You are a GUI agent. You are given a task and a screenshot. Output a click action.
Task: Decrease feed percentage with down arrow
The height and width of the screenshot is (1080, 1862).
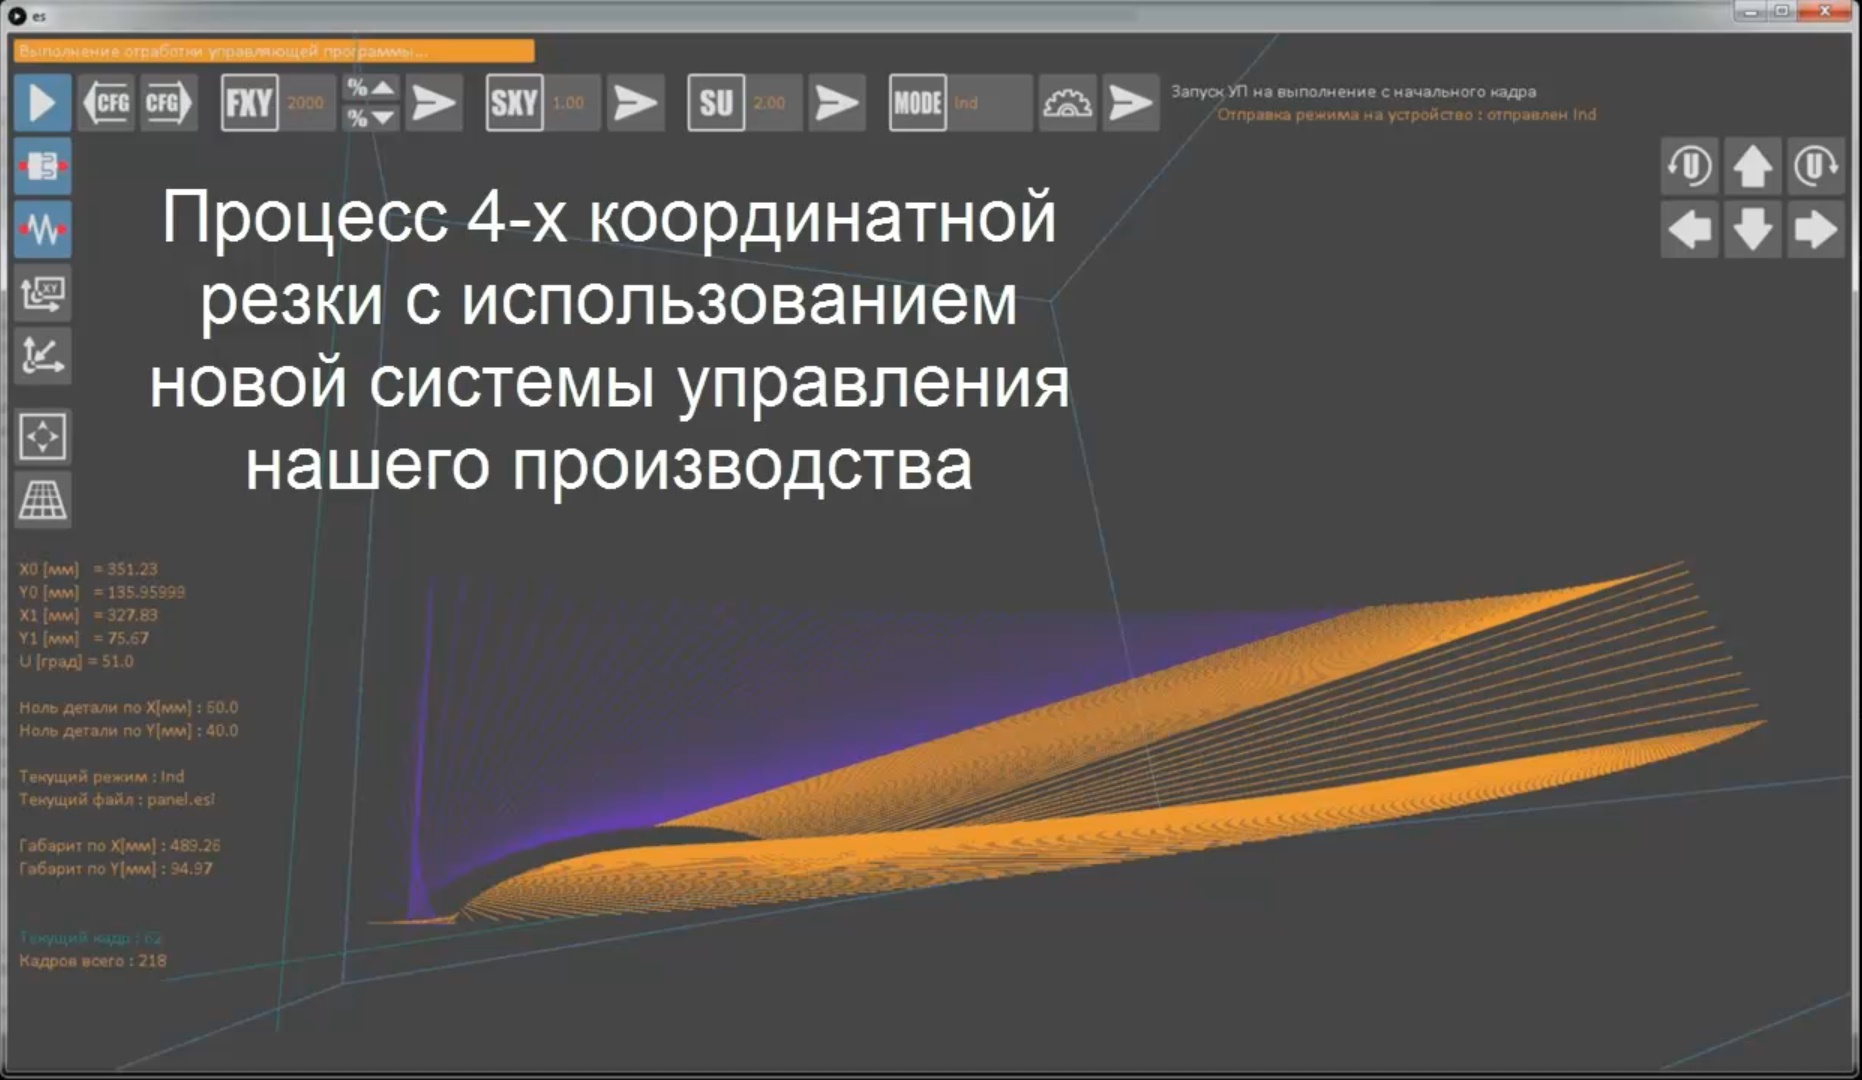[x=370, y=118]
